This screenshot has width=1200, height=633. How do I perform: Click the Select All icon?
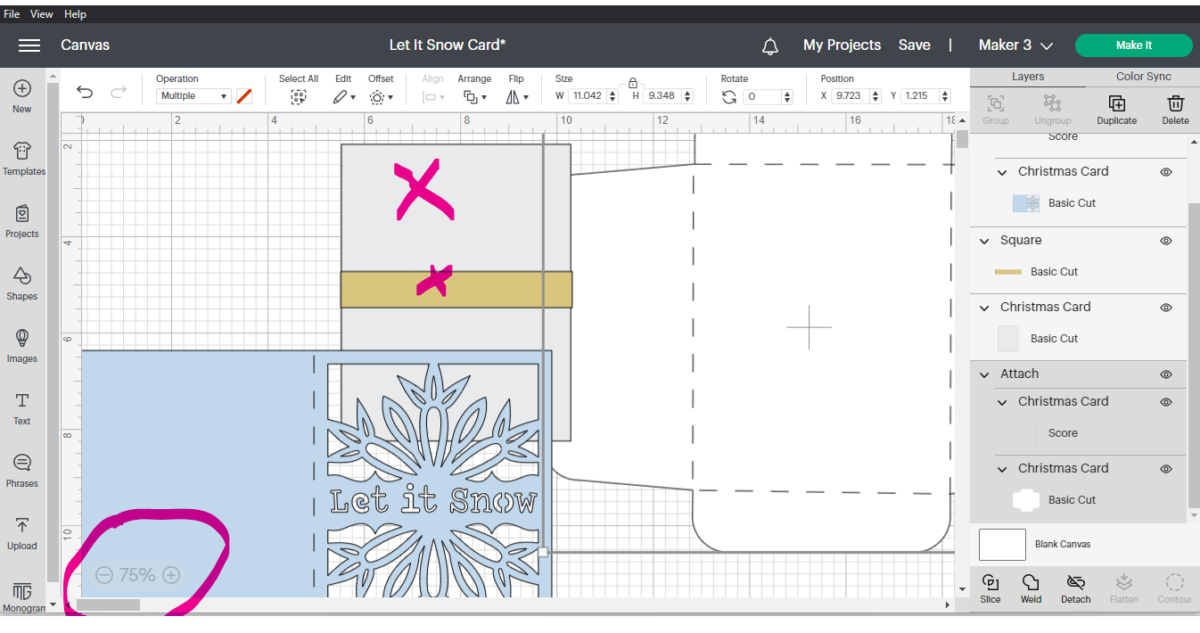pos(298,96)
